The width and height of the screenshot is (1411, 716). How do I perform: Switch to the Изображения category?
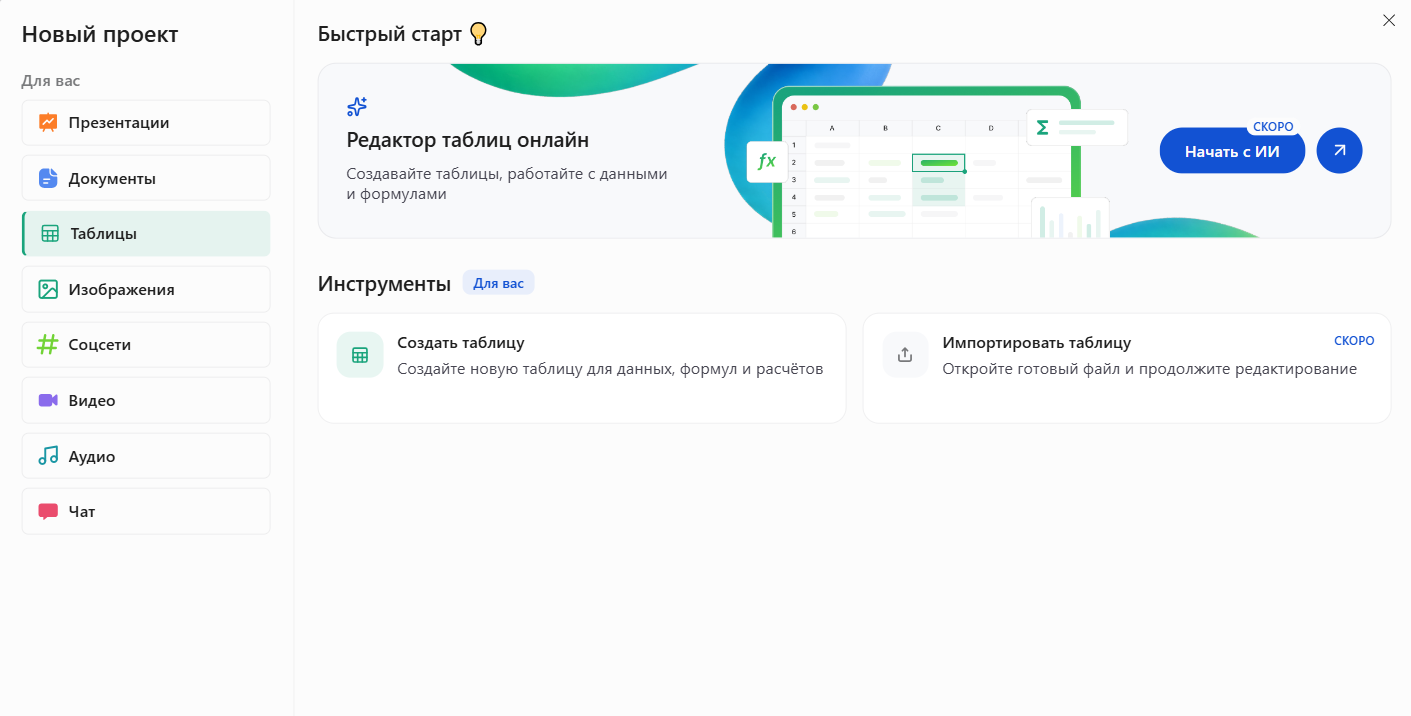pyautogui.click(x=146, y=289)
